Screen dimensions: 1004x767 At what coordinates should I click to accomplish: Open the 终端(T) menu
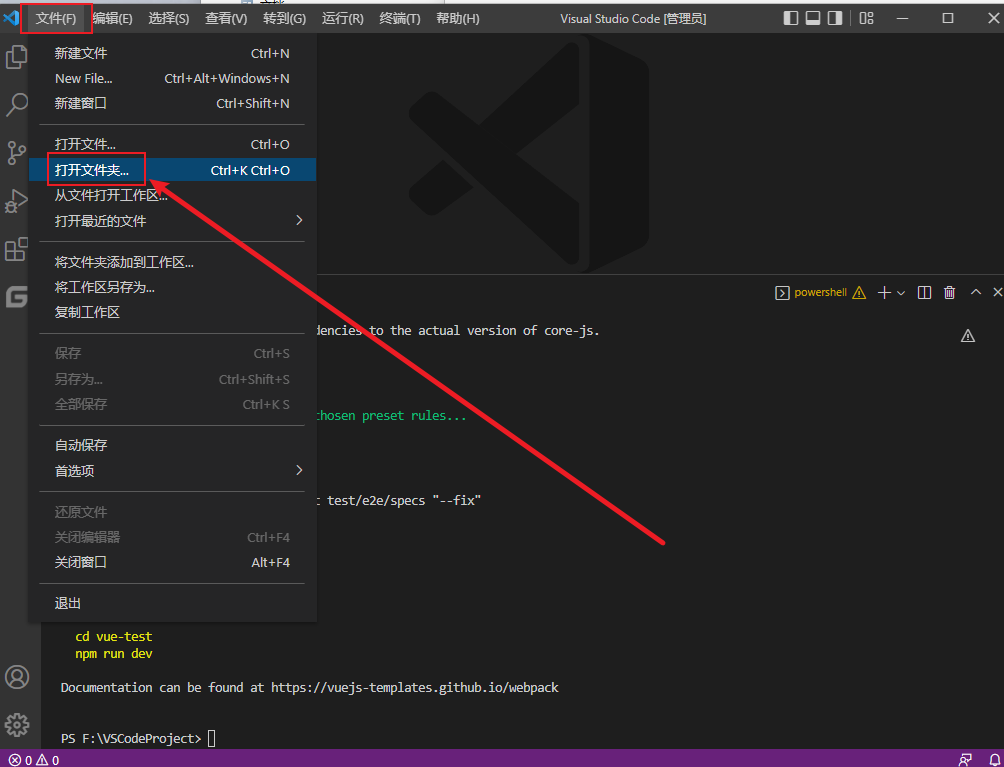click(x=400, y=19)
